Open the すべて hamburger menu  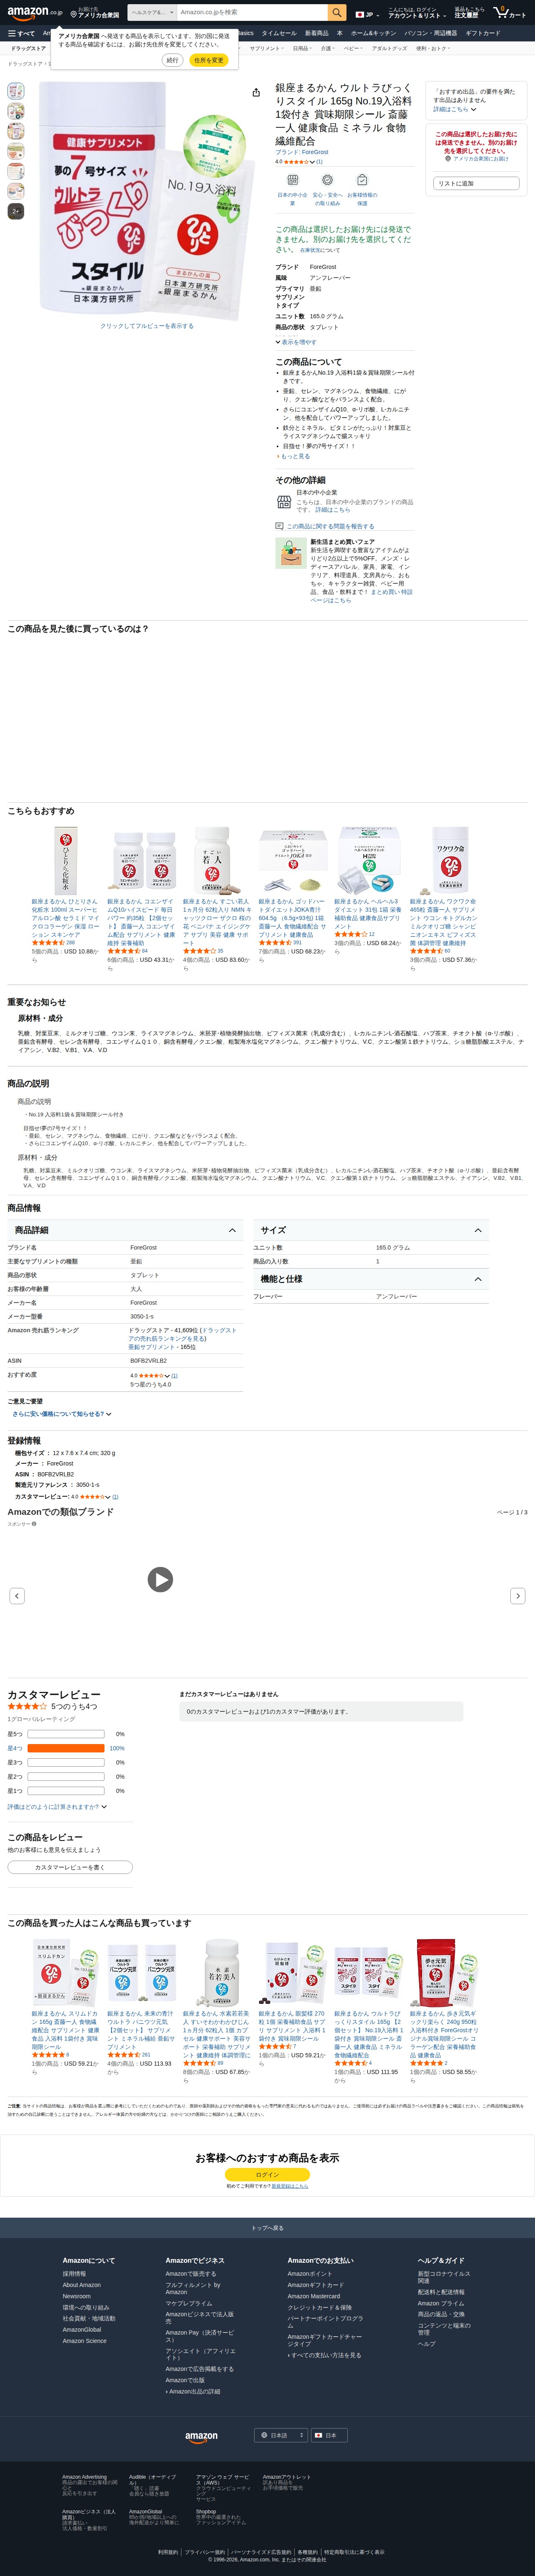[21, 33]
